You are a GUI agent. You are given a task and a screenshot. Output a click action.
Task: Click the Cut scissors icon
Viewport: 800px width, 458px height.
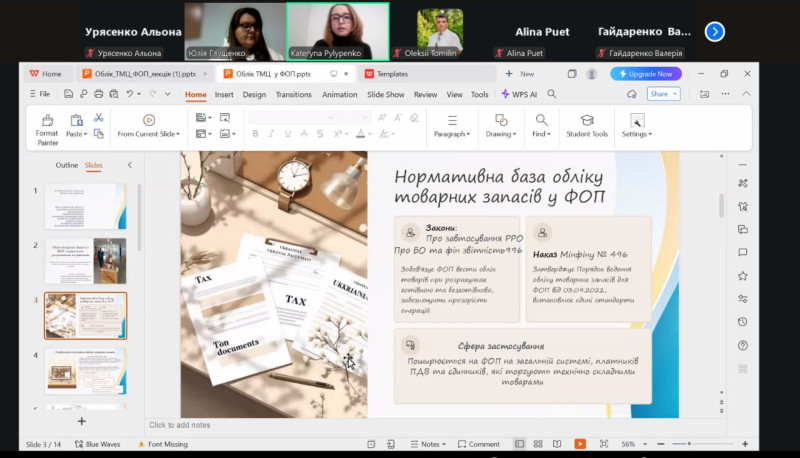99,118
